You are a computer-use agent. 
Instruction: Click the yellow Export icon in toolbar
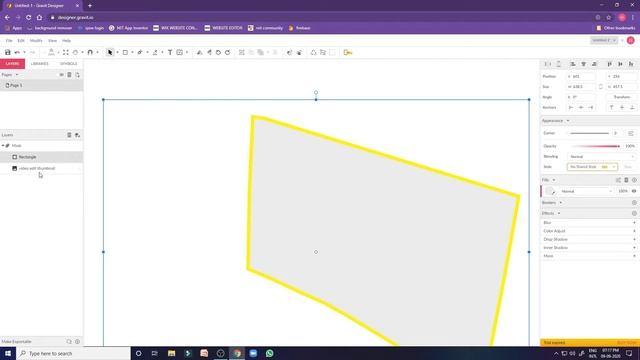(348, 52)
